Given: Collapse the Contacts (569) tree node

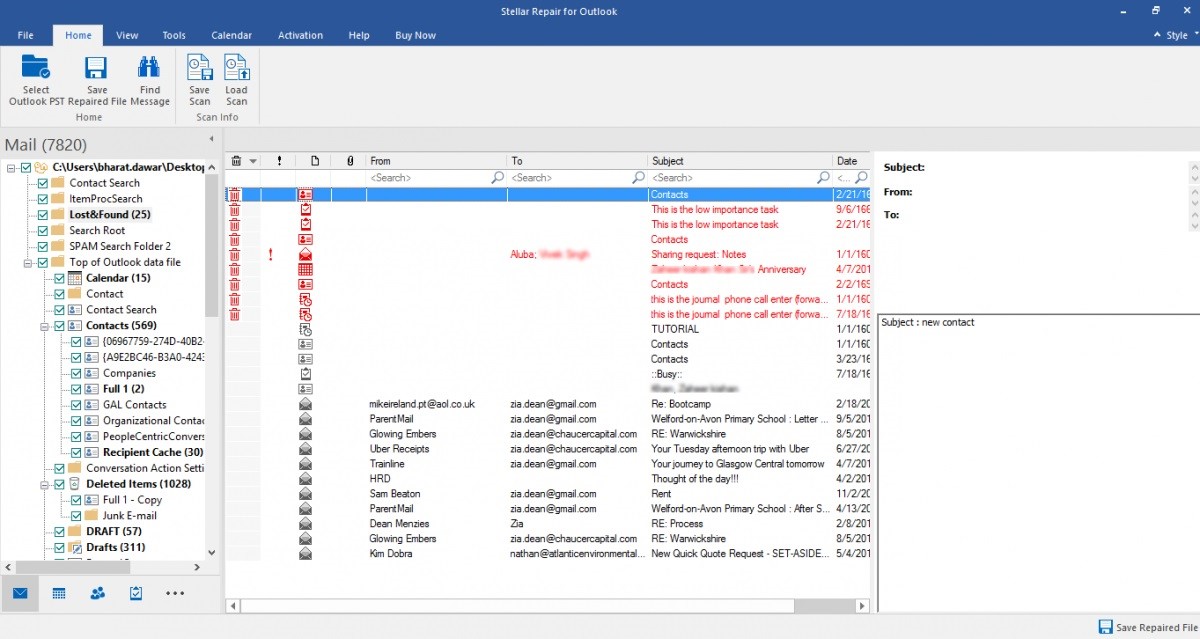Looking at the screenshot, I should [45, 326].
